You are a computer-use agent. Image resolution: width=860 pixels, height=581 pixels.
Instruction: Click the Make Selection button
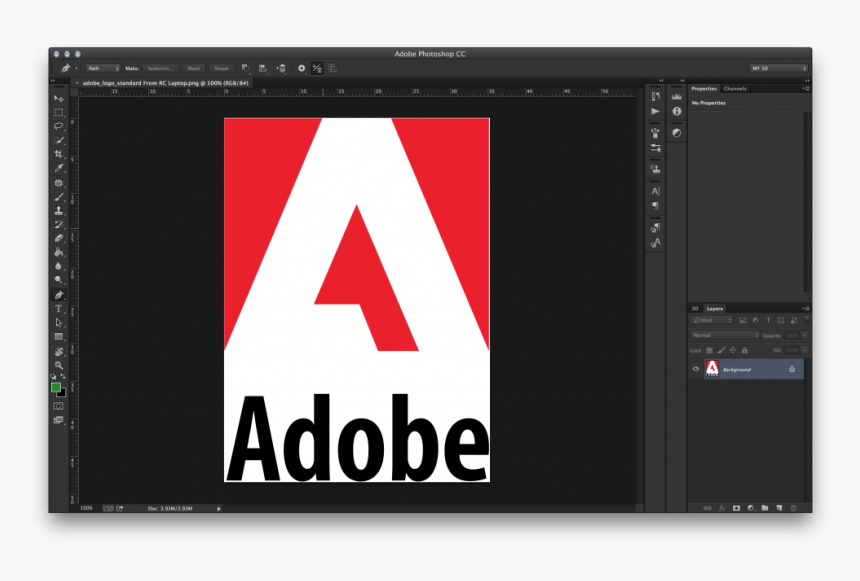tap(161, 68)
